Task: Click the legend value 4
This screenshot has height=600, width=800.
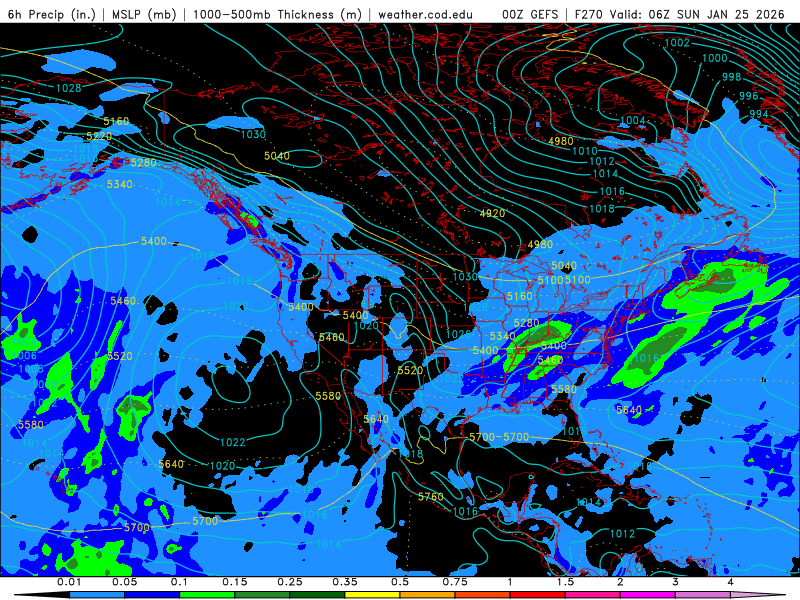Action: [x=730, y=582]
